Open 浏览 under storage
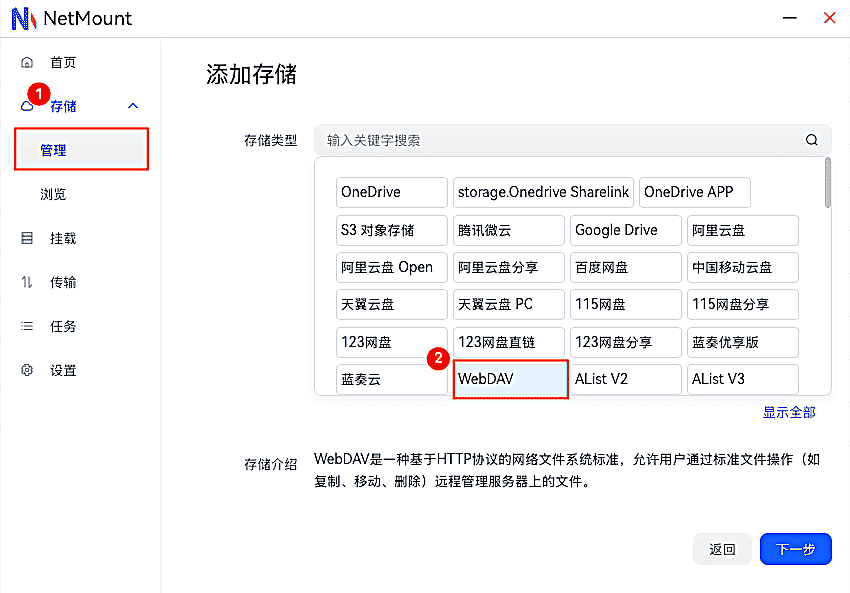This screenshot has width=850, height=593. pos(53,194)
